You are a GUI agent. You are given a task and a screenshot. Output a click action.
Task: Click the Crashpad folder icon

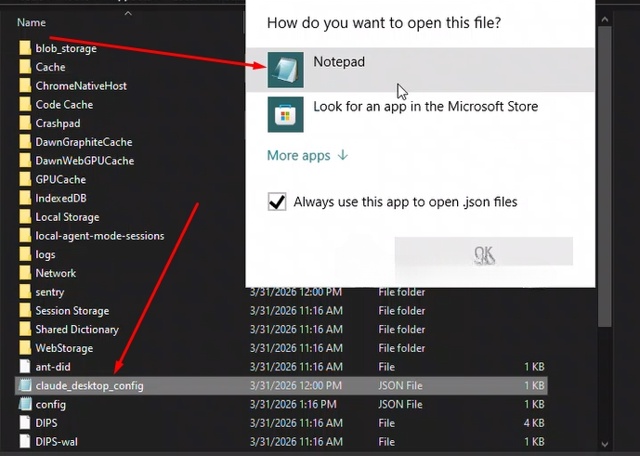pos(25,123)
